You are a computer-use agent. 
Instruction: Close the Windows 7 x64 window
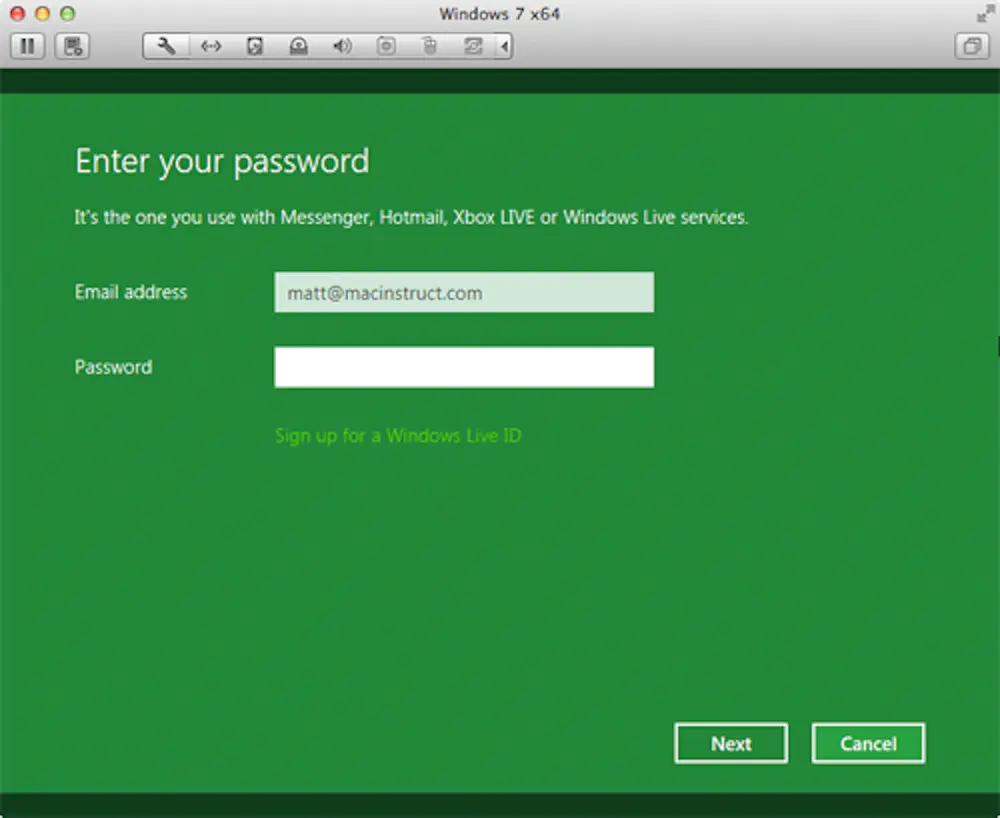pyautogui.click(x=17, y=14)
